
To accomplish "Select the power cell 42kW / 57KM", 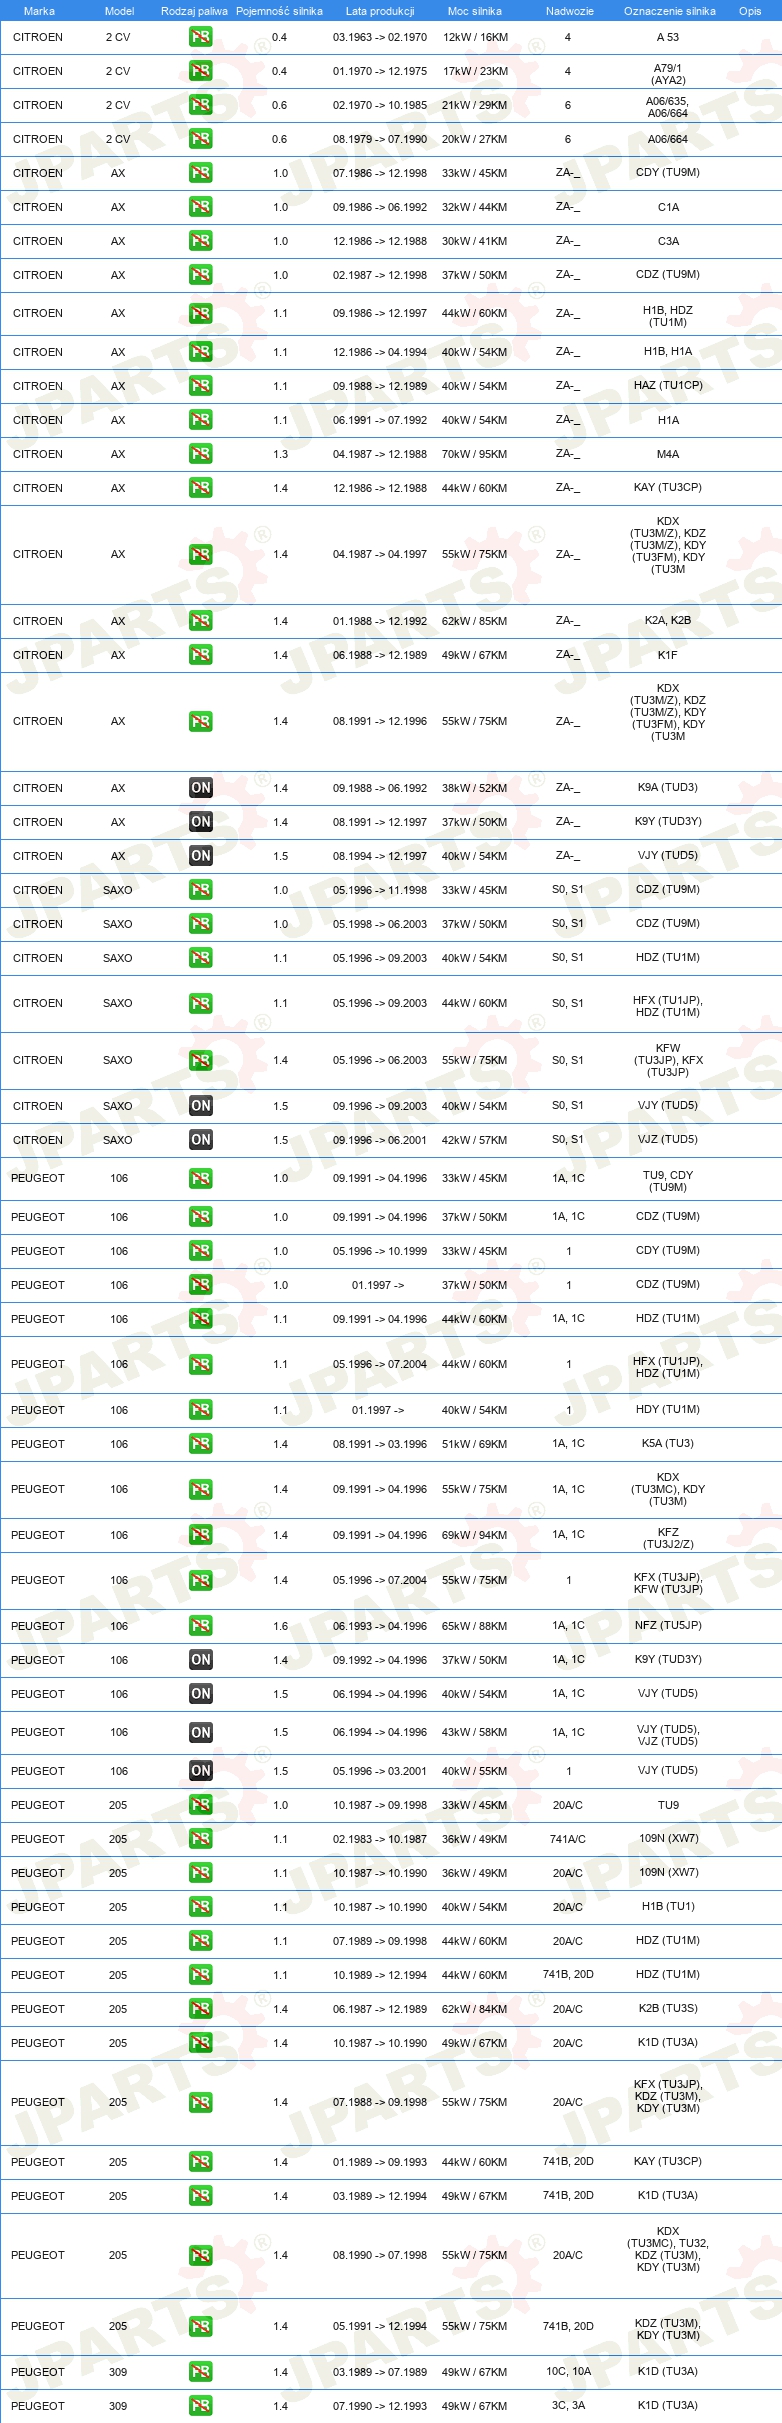I will [475, 1140].
